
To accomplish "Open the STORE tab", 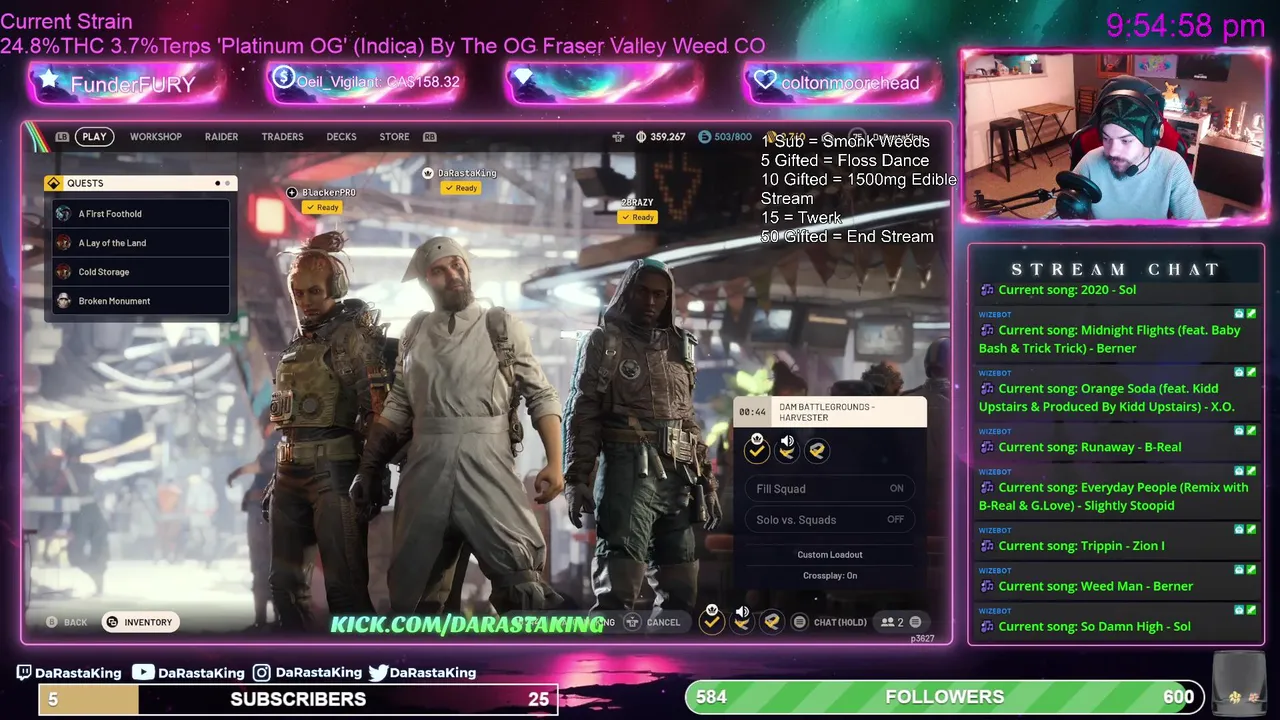I will coord(394,137).
